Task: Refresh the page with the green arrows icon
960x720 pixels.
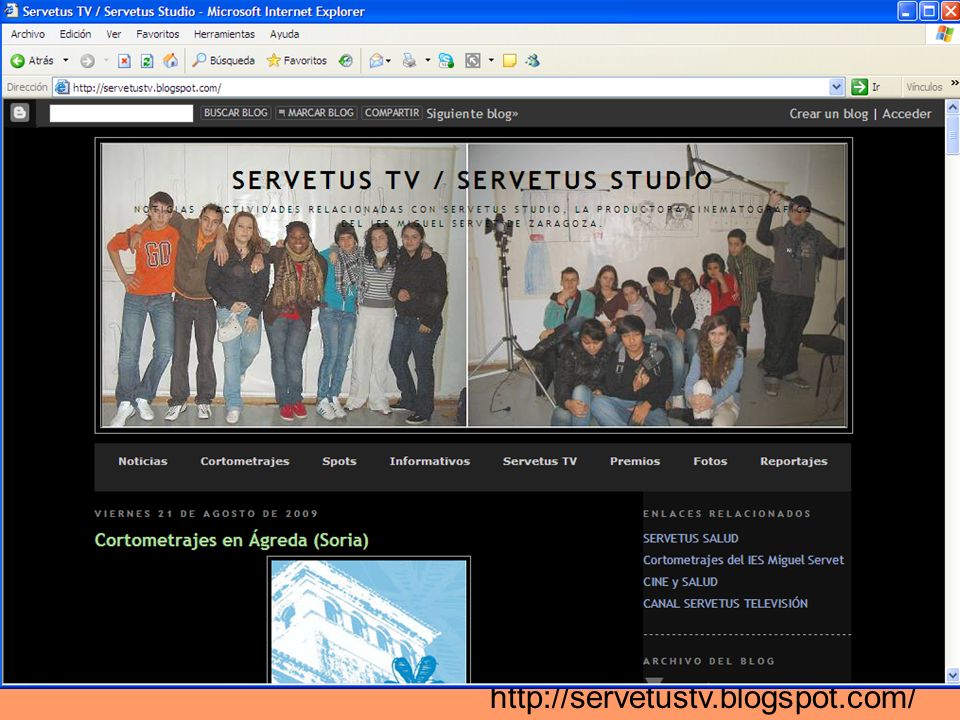Action: coord(147,61)
